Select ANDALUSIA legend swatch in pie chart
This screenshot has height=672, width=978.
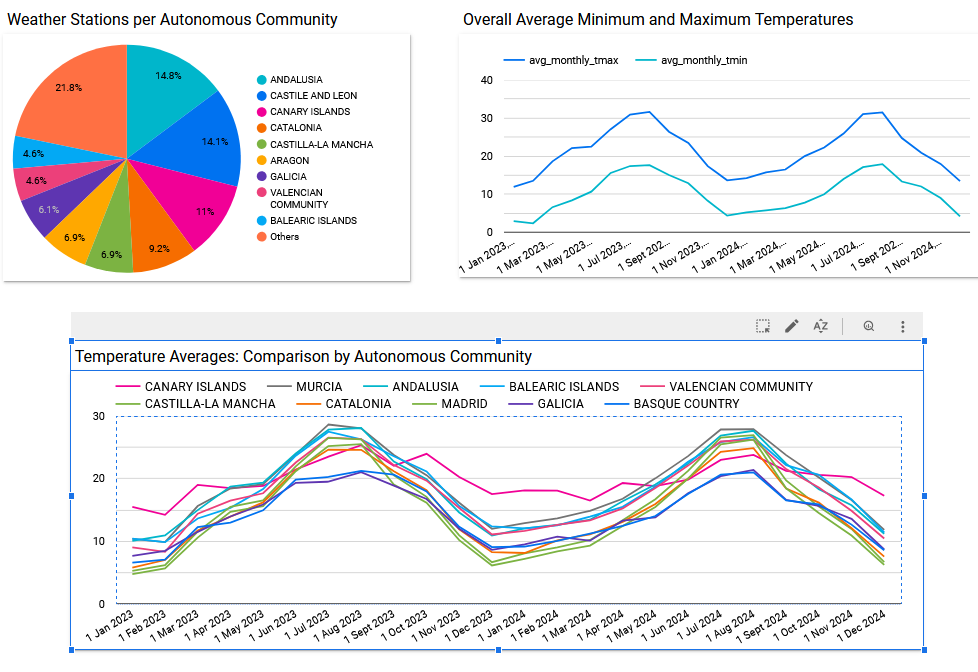pos(262,80)
